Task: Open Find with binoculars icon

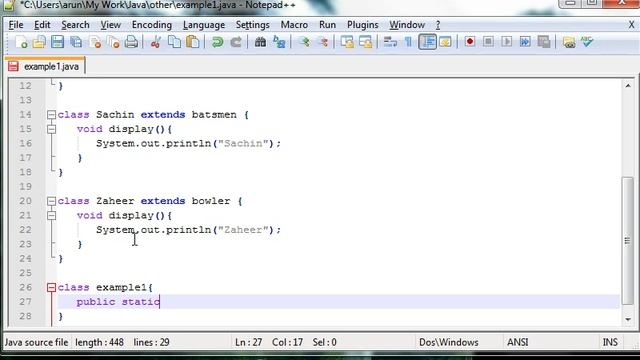Action: tap(260, 42)
